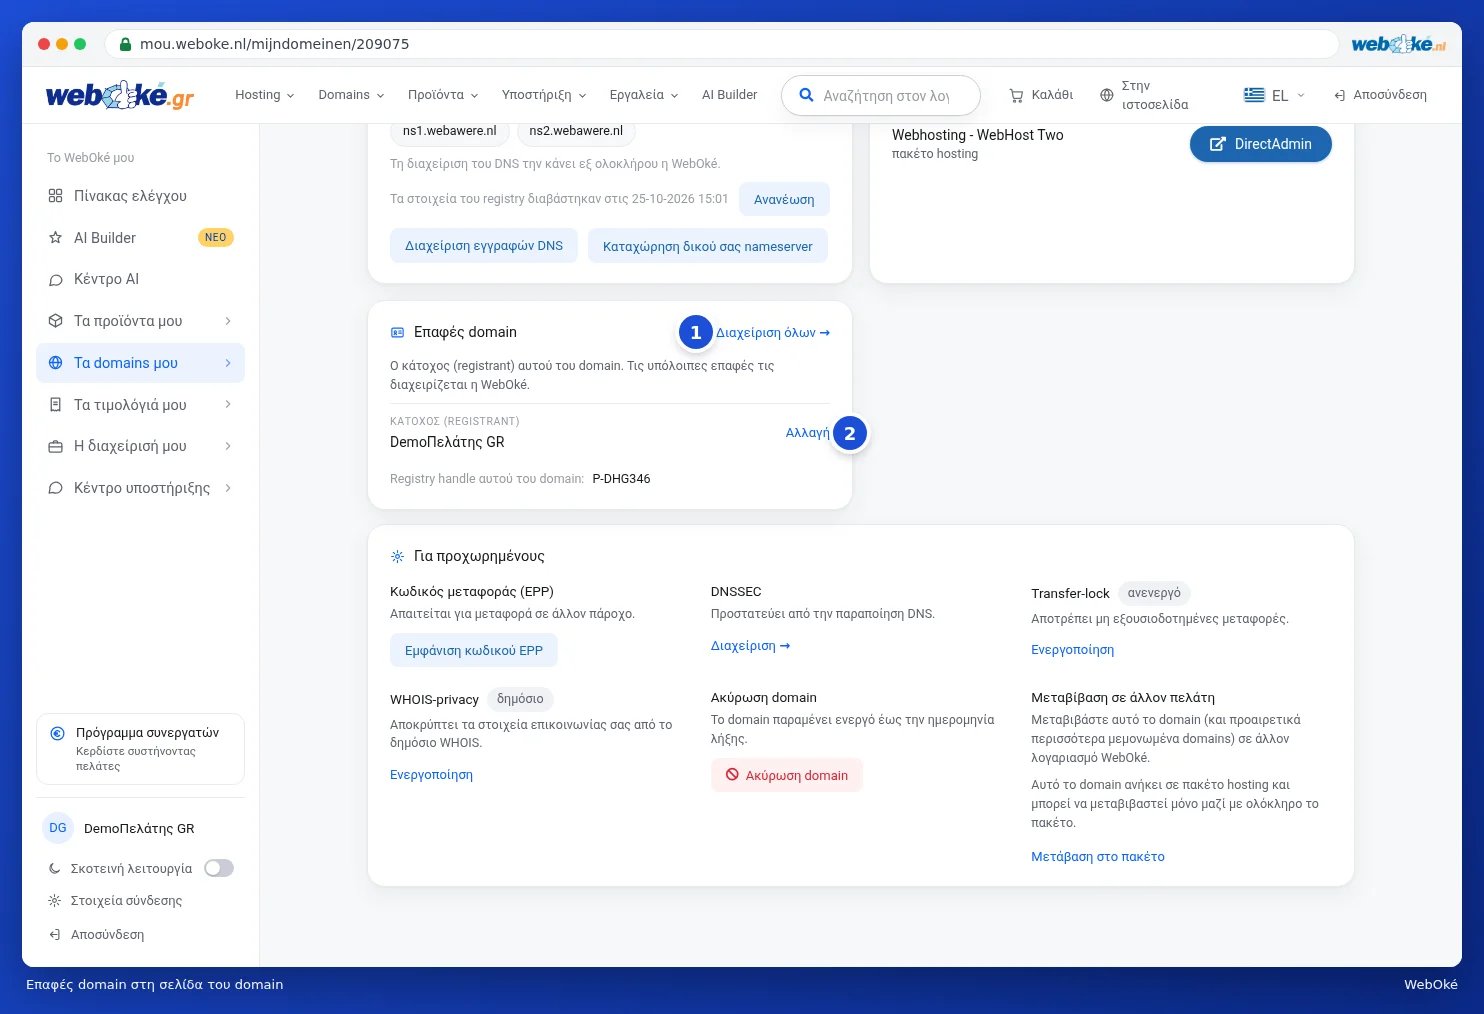Screen dimensions: 1484x1014
Task: Expand Κέντρο υποστήριξης sidebar chevron
Action: (228, 488)
